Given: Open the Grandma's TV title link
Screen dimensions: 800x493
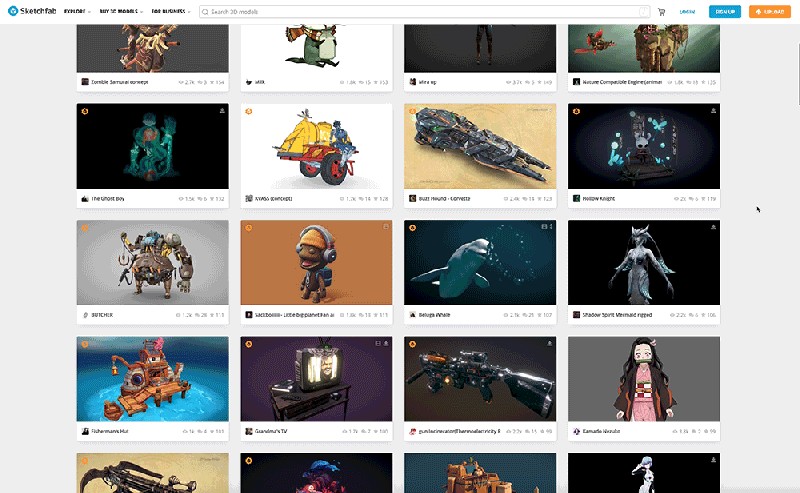Looking at the screenshot, I should click(271, 431).
